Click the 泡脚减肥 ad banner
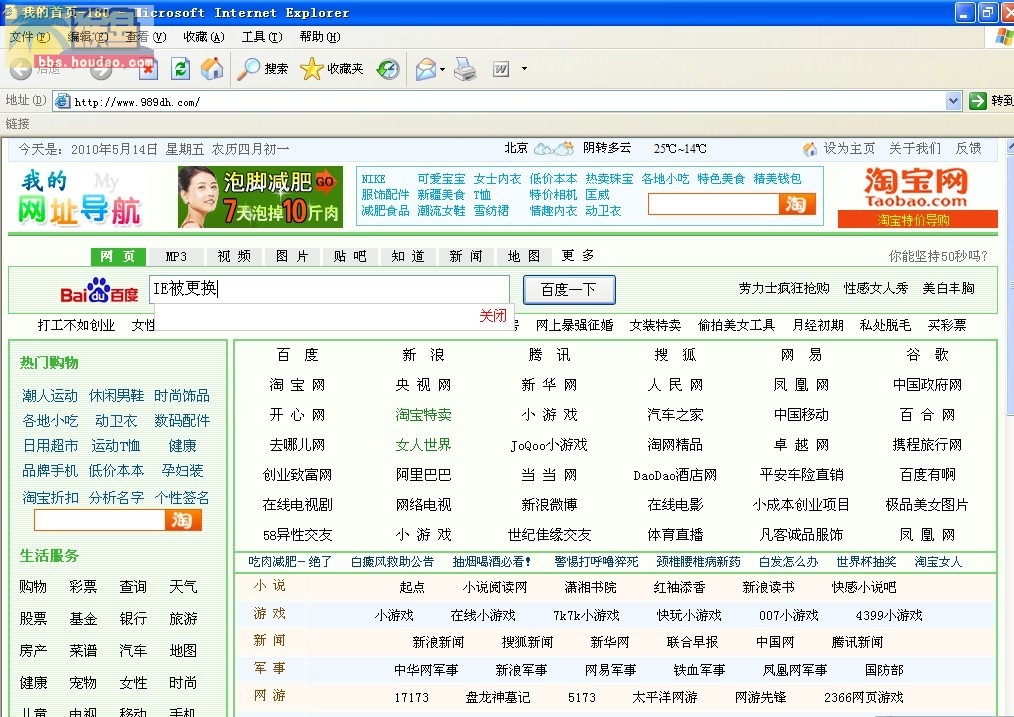Viewport: 1014px width, 717px height. 260,197
